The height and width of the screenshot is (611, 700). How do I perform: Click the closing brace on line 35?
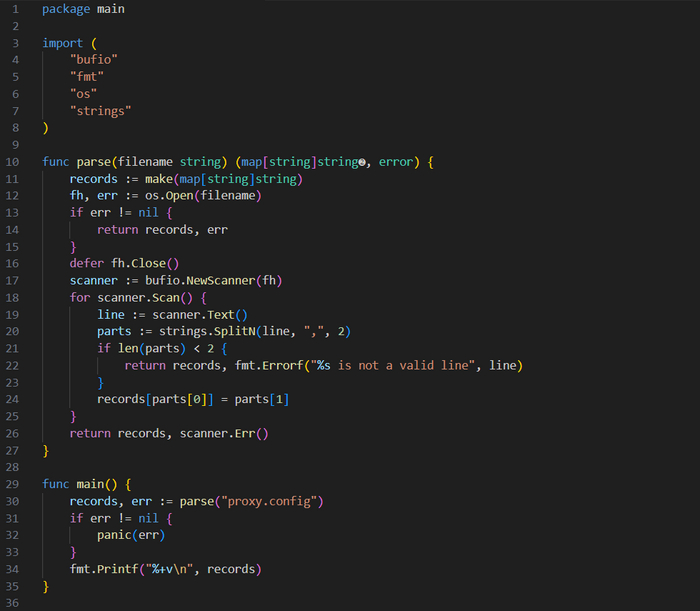pyautogui.click(x=45, y=586)
